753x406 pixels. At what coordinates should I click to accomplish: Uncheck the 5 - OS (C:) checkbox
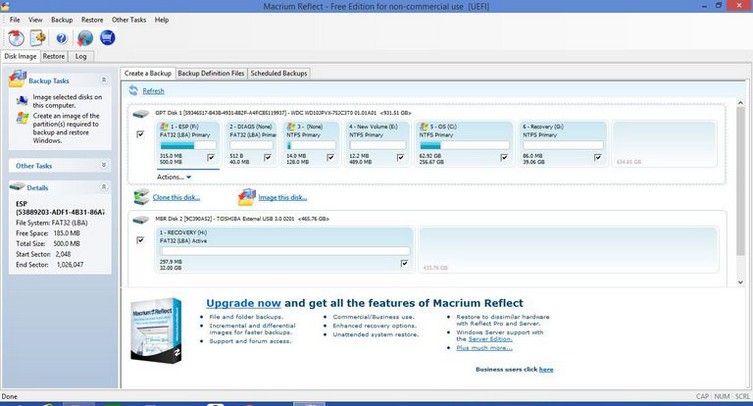[504, 157]
